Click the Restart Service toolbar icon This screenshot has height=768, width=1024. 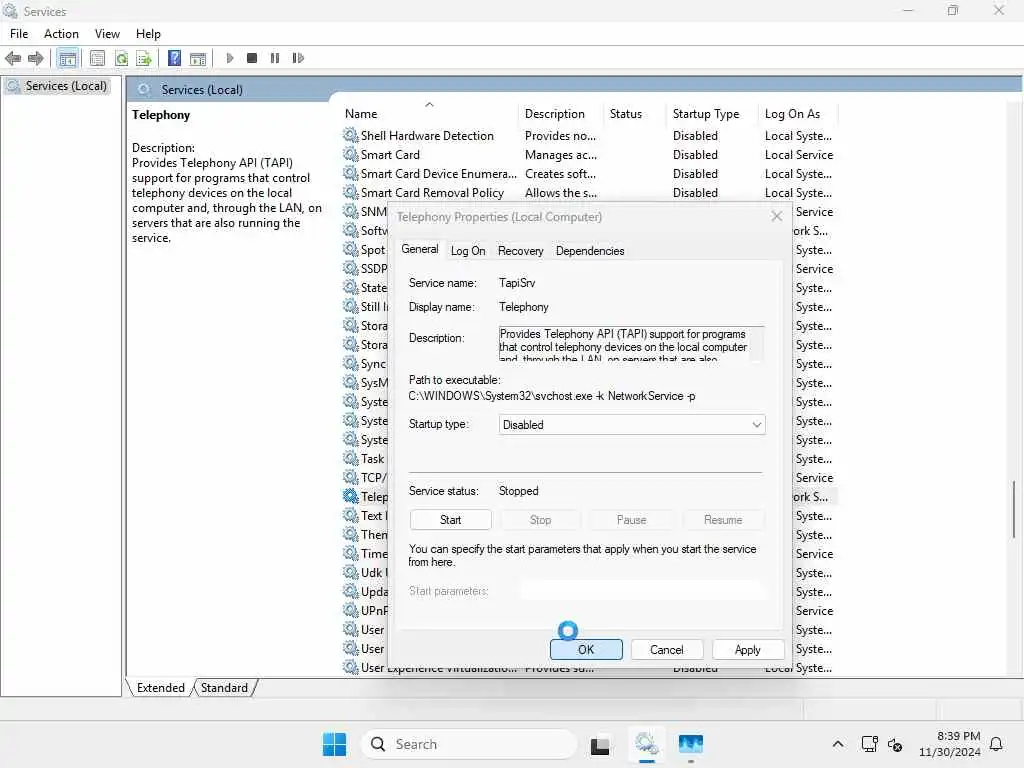(298, 58)
